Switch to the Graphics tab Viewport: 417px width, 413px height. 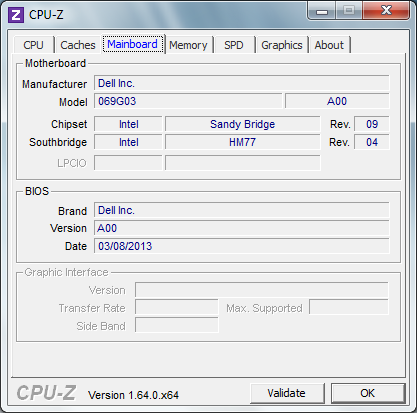282,45
